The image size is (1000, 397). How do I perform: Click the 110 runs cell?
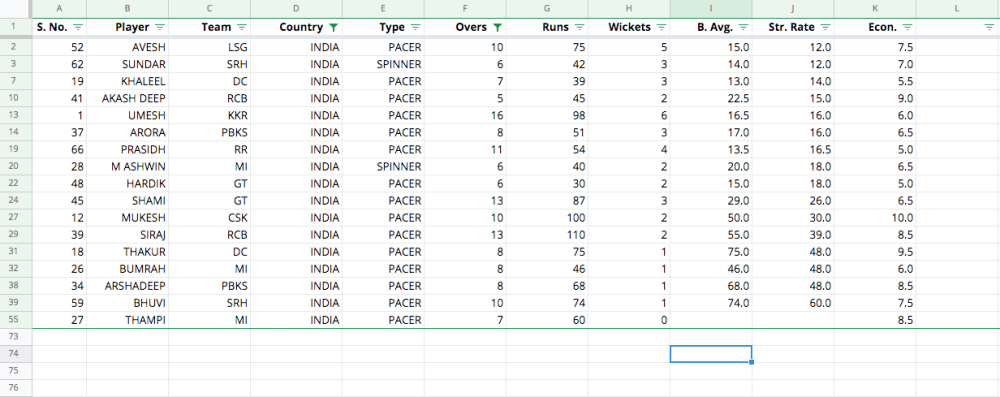pos(547,235)
